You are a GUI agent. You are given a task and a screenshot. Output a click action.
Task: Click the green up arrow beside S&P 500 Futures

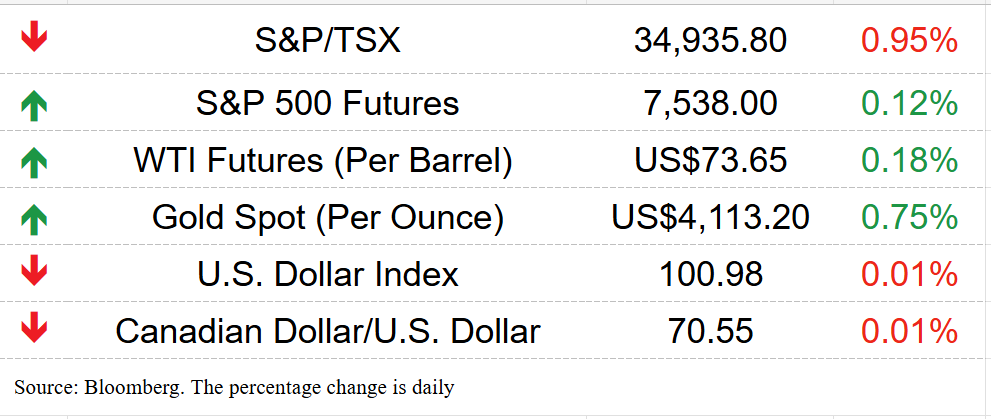point(34,106)
